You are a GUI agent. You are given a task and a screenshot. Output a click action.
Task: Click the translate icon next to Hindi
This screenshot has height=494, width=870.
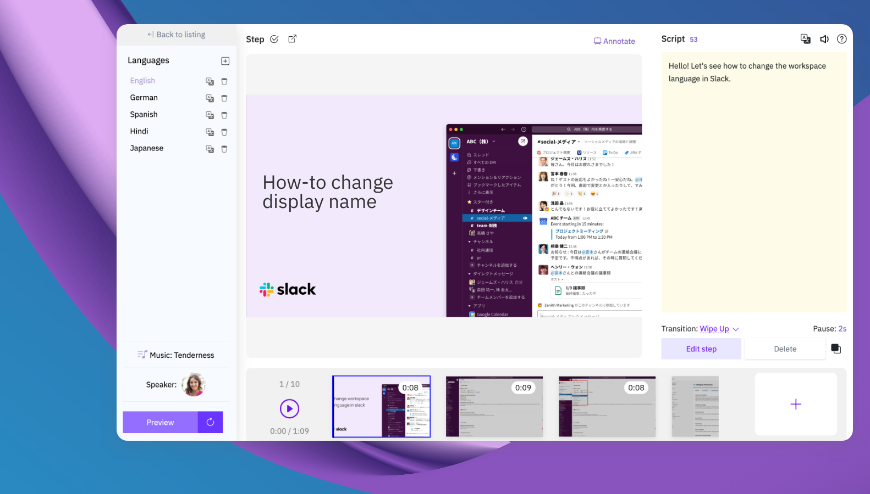[x=210, y=132]
